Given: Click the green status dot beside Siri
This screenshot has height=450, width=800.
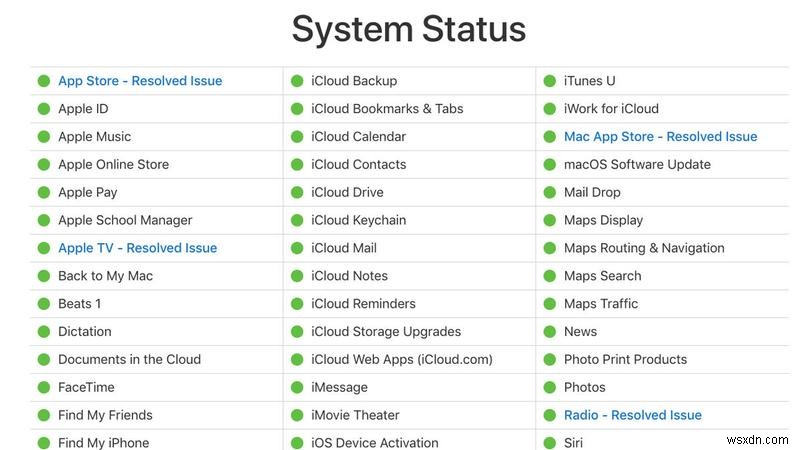Looking at the screenshot, I should pyautogui.click(x=549, y=443).
